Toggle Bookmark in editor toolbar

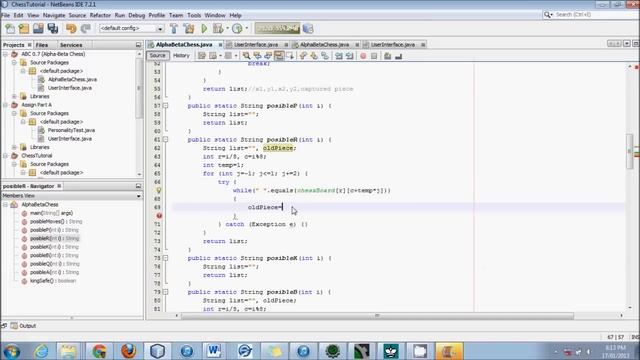click(325, 56)
